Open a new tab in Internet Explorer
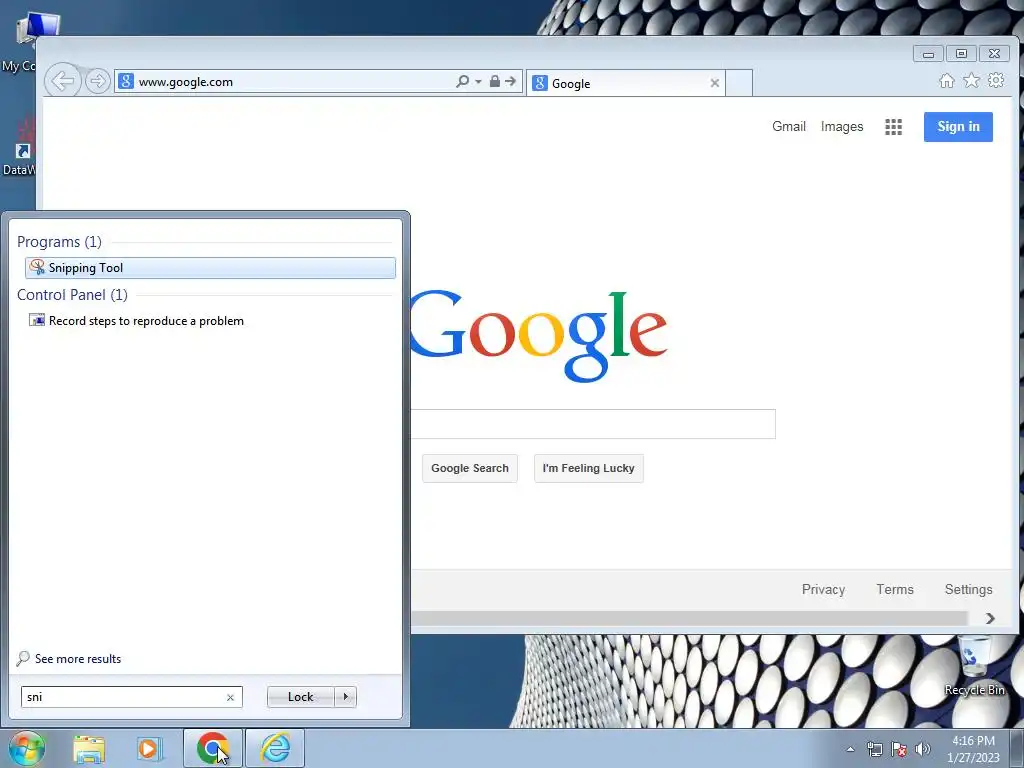1024x768 pixels. pos(739,83)
